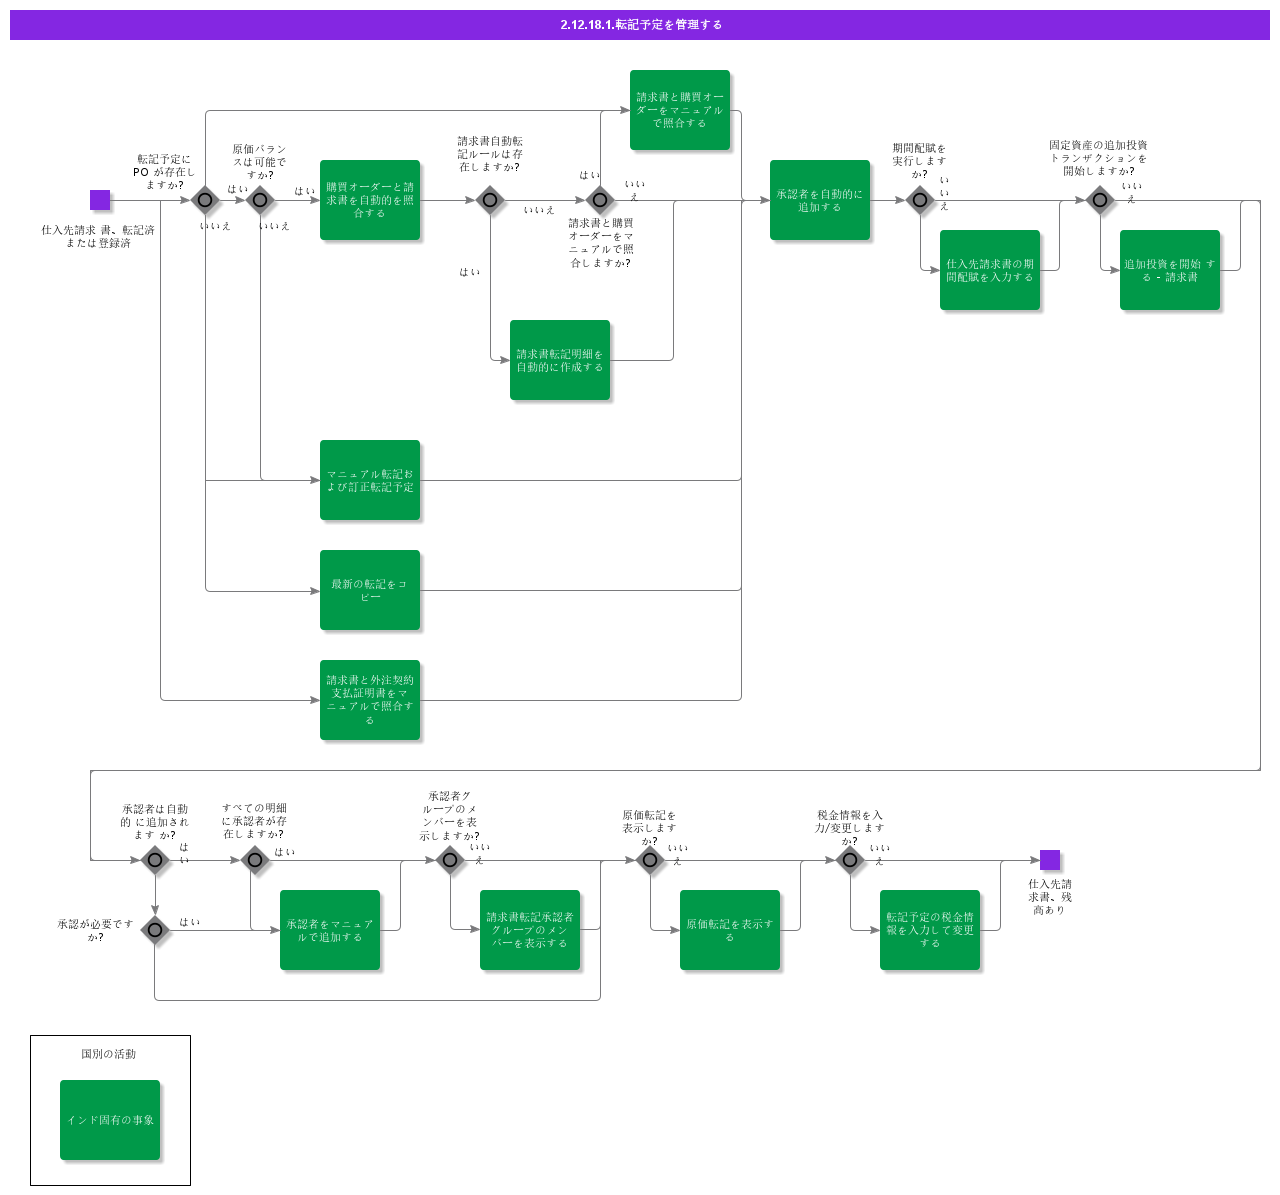Click the 期間配賦を実行しますか? gateway diamond
The width and height of the screenshot is (1280, 1195).
tap(920, 200)
